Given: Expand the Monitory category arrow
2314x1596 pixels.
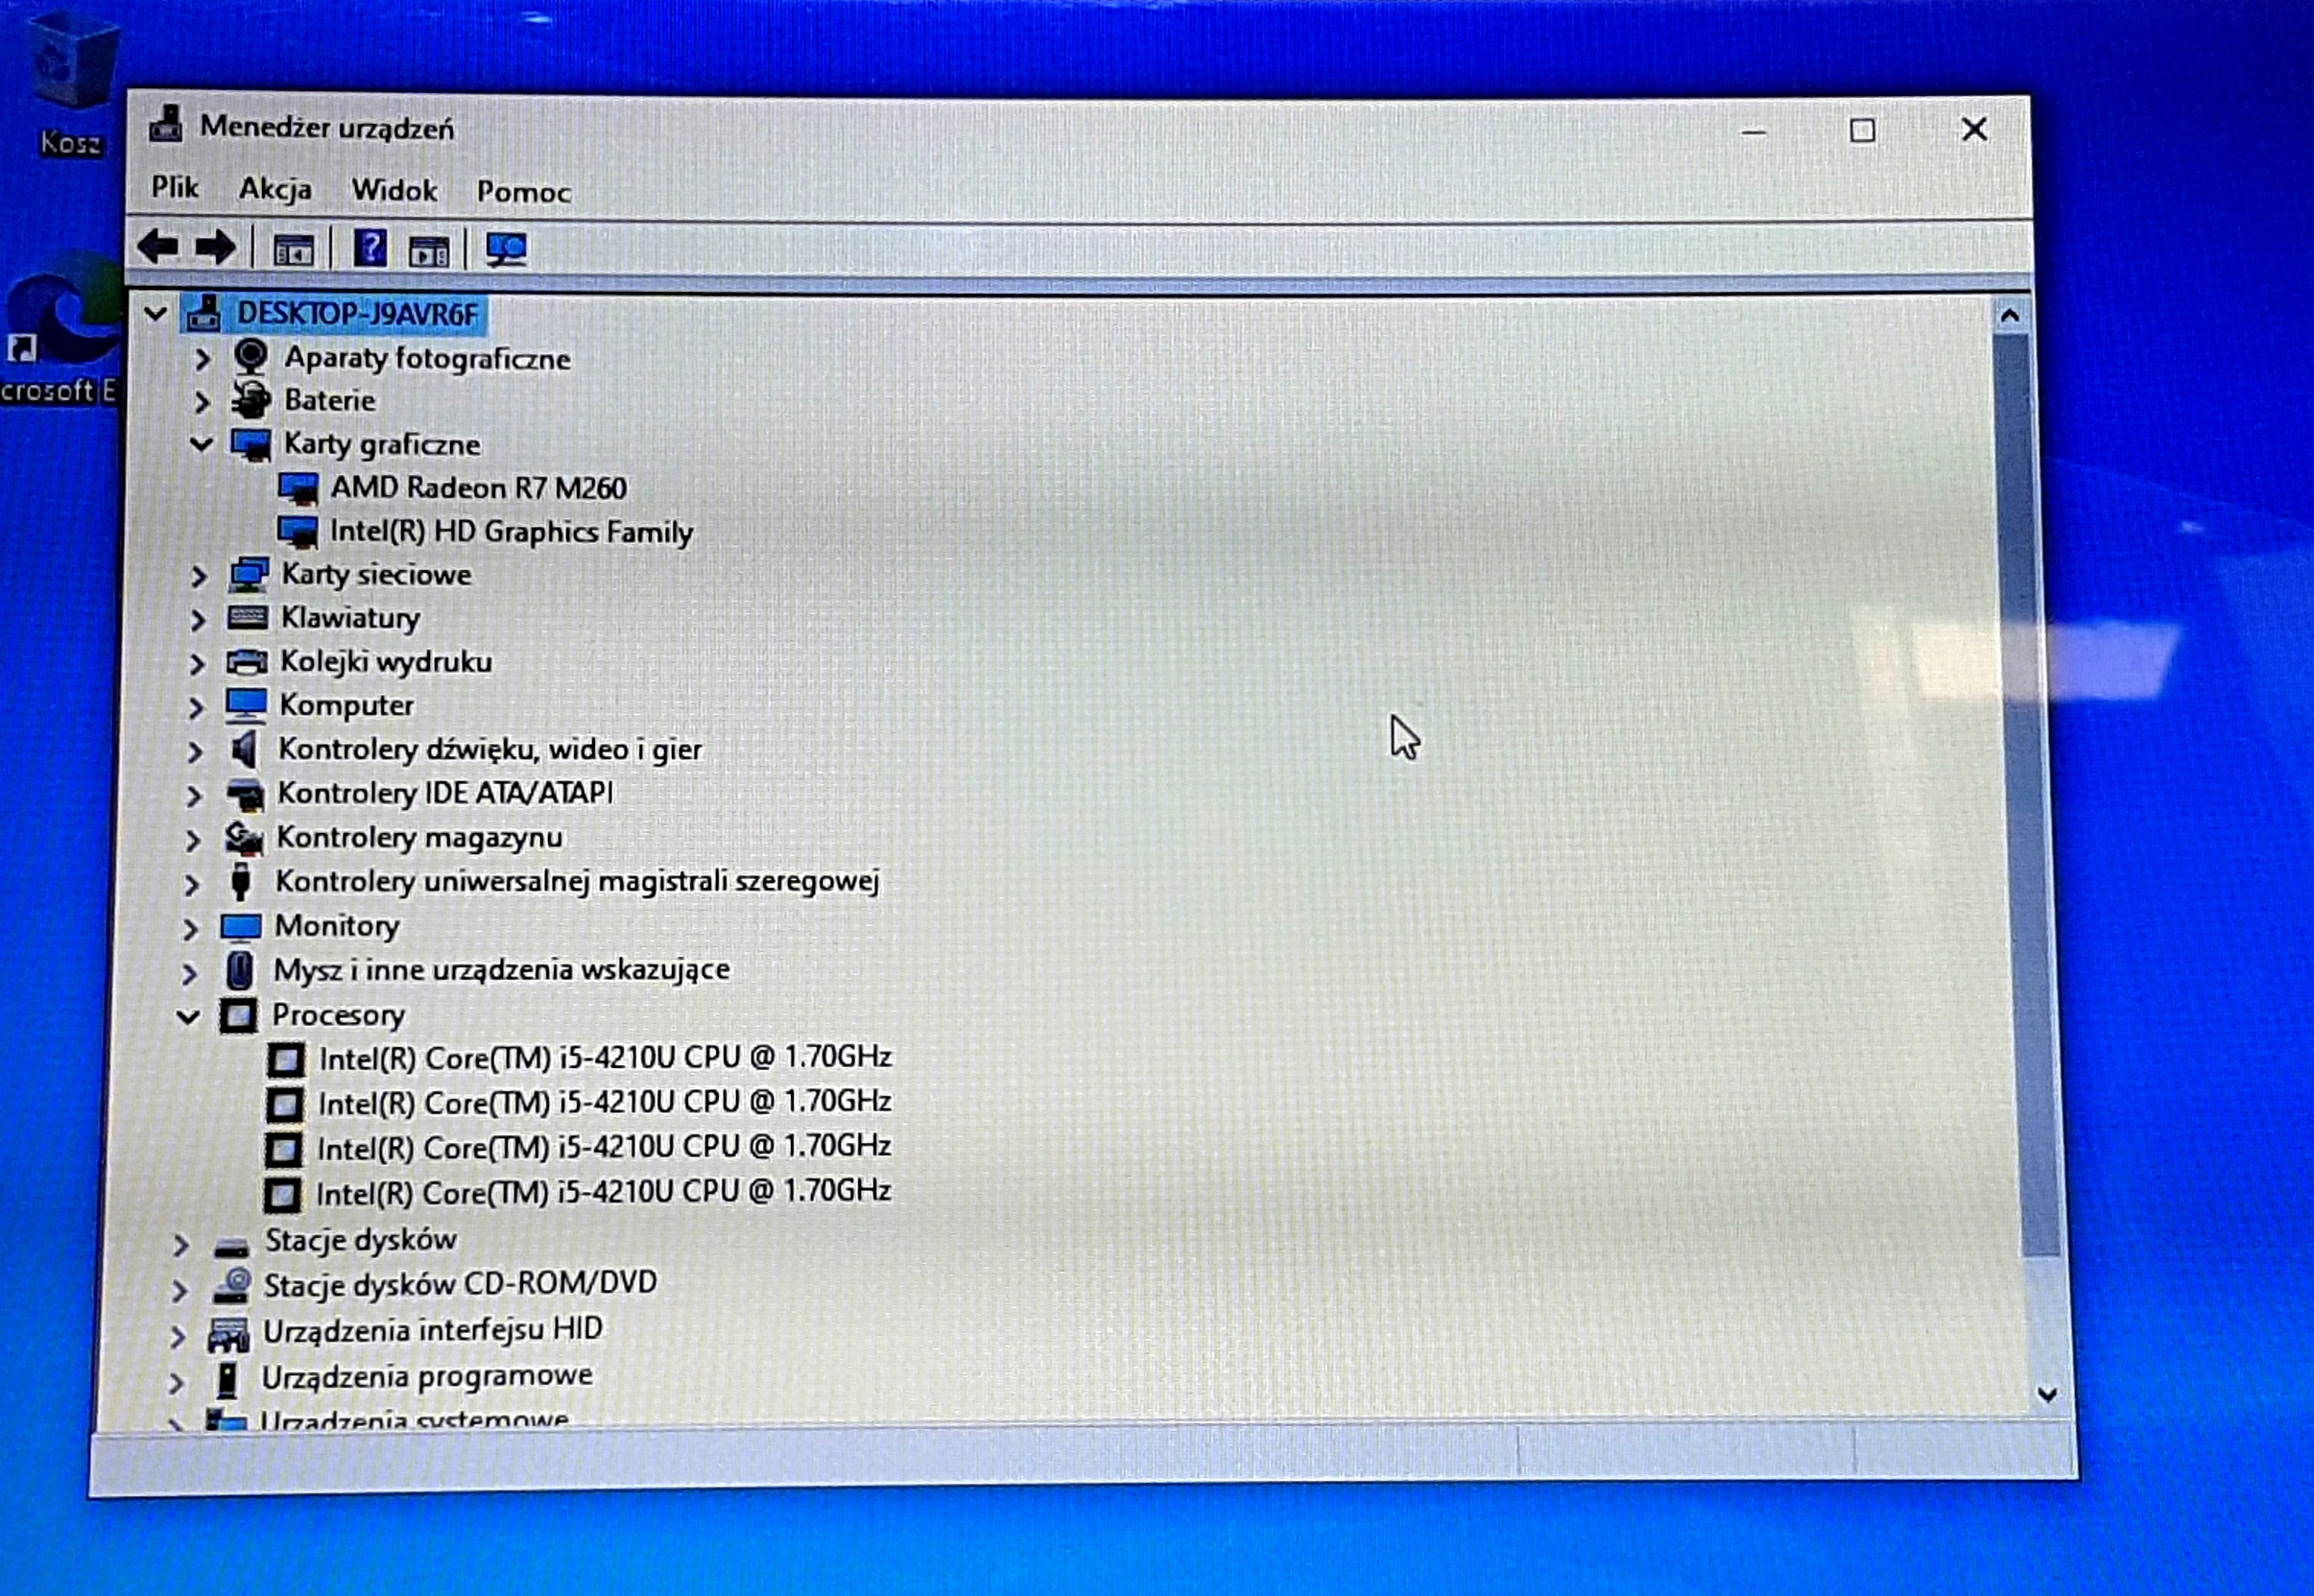Looking at the screenshot, I should point(190,929).
